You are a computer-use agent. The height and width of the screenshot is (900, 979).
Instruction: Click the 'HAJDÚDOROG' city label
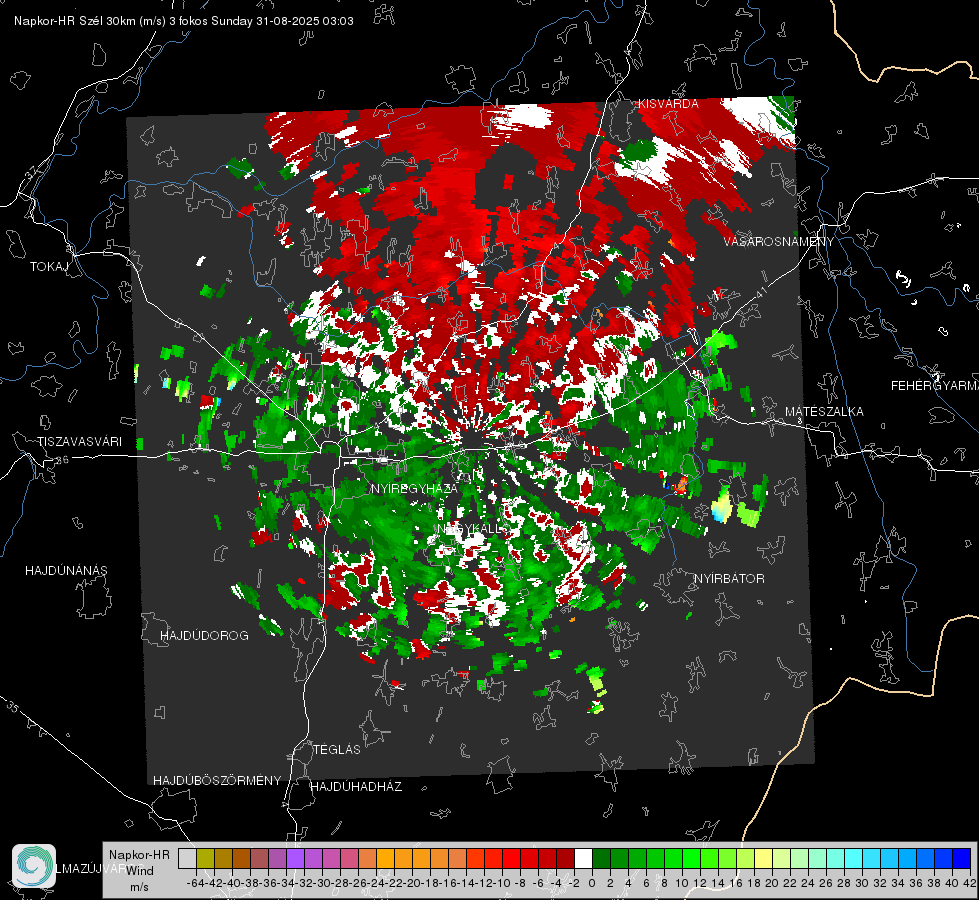[x=204, y=635]
